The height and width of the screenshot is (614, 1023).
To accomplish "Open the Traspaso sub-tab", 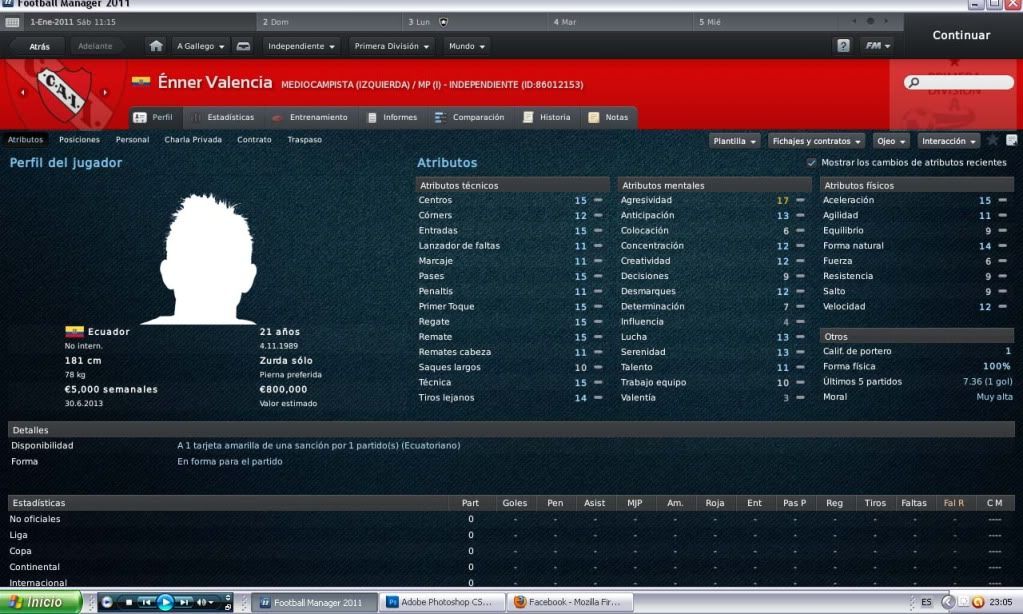I will point(305,140).
